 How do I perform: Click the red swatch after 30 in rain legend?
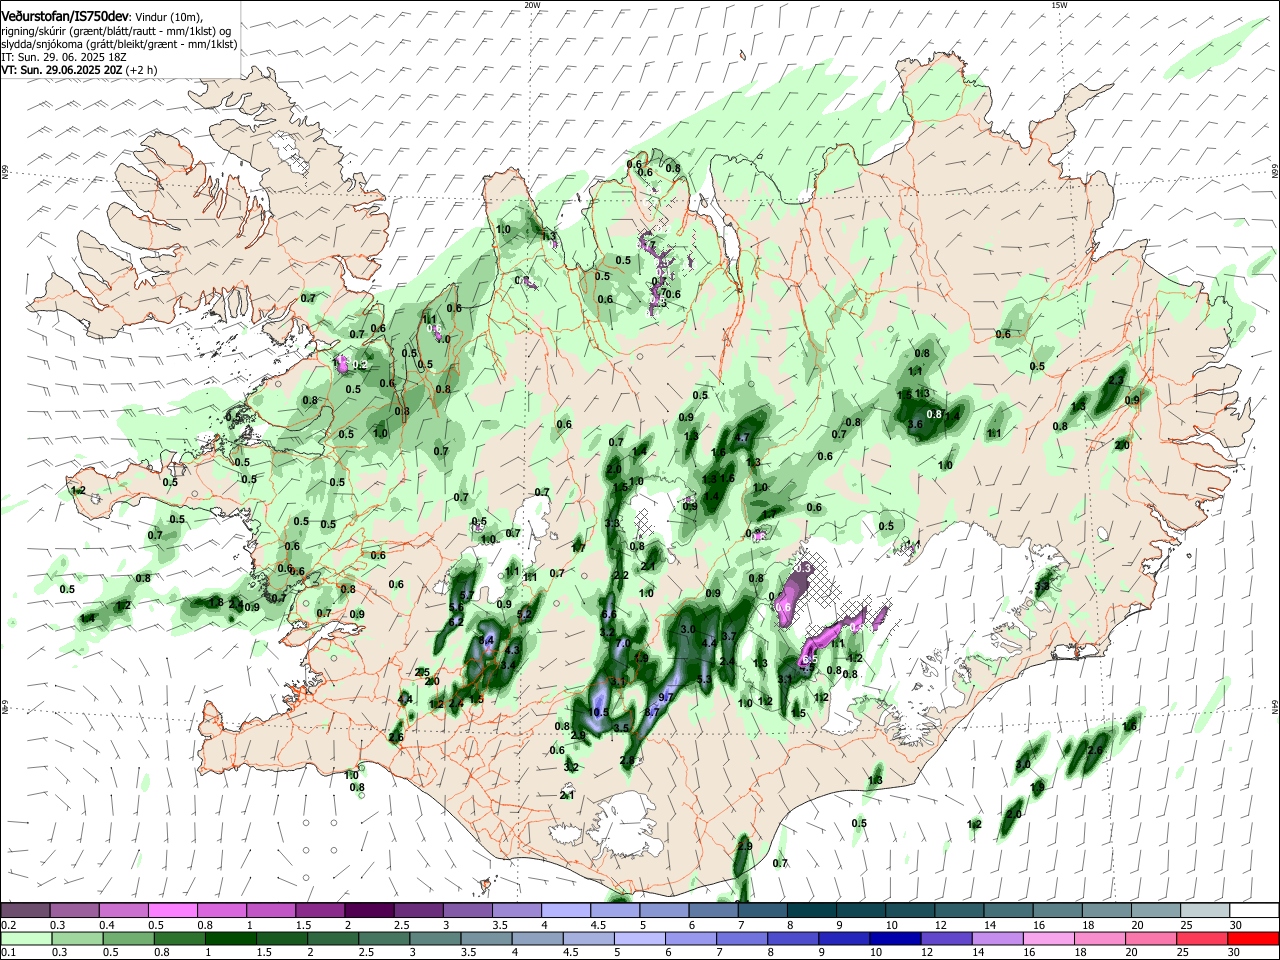tap(1254, 938)
